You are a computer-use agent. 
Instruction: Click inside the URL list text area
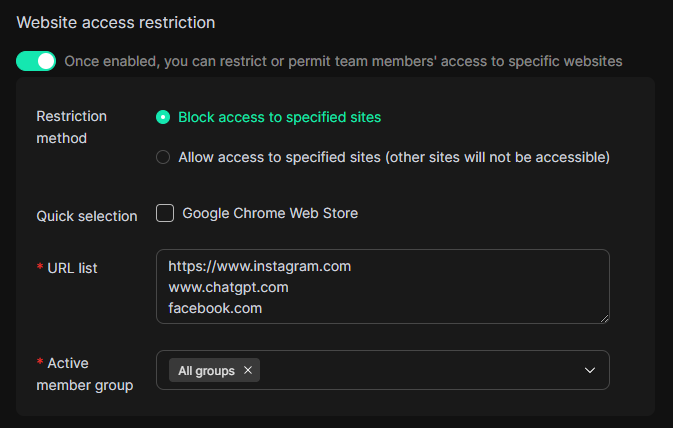click(x=450, y=300)
